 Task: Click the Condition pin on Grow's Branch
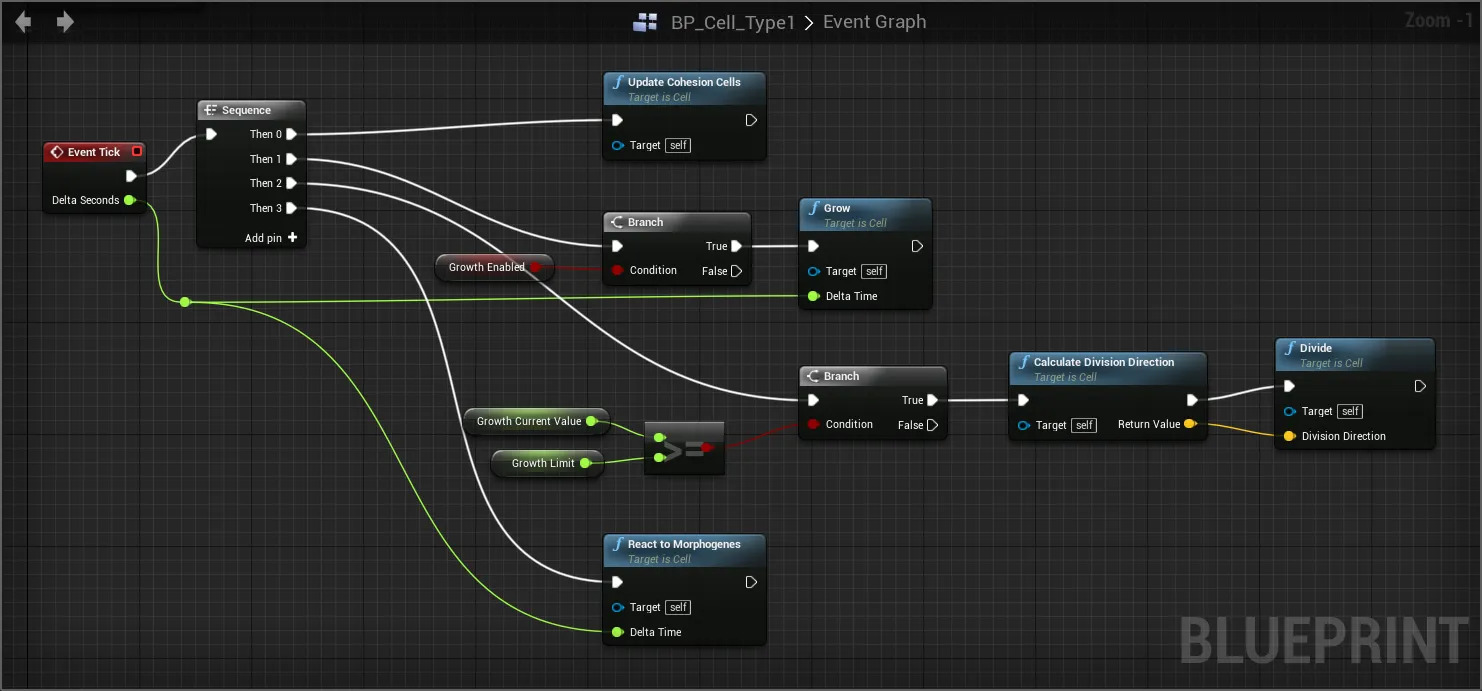click(617, 270)
